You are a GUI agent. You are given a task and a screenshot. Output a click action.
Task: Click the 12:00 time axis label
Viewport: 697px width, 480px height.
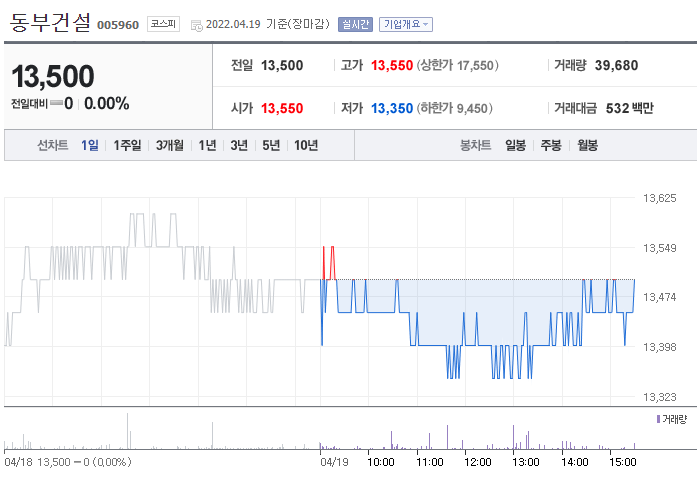[477, 462]
